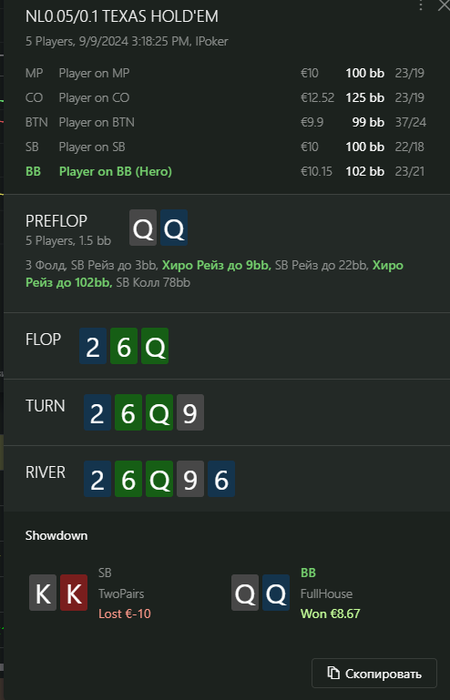Close the hand history panel
The width and height of the screenshot is (450, 700).
(444, 5)
